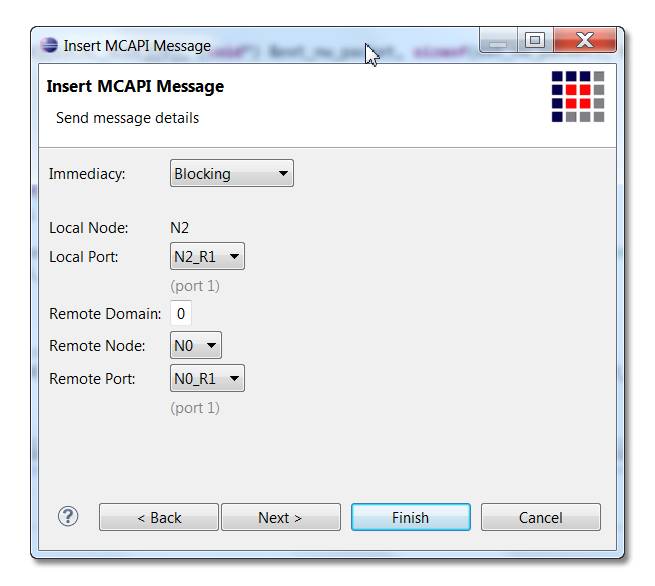The height and width of the screenshot is (586, 655).
Task: Open the help question mark icon
Action: coord(68,516)
